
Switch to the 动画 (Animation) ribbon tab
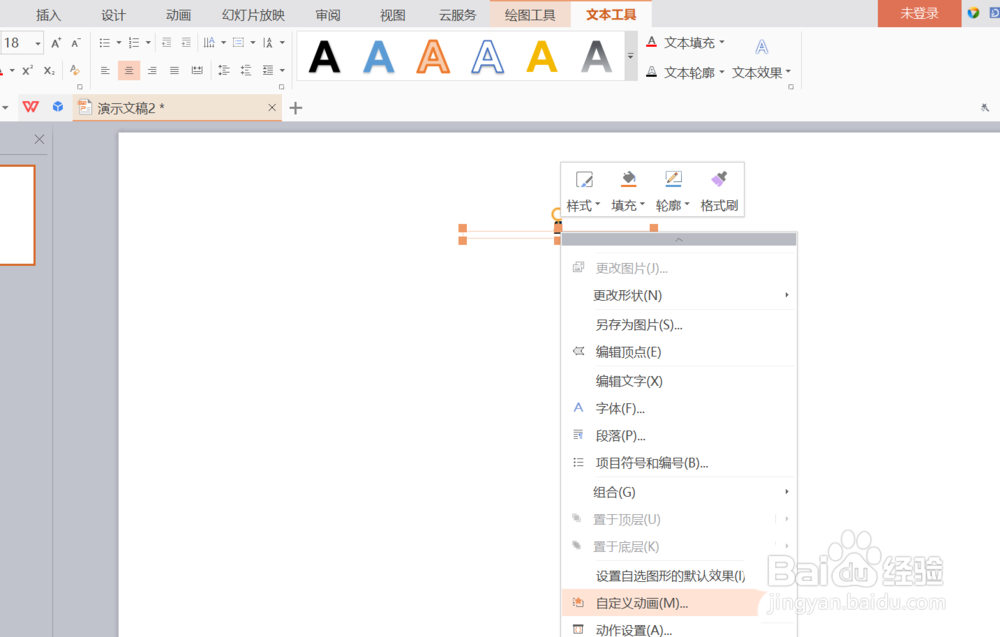tap(177, 14)
